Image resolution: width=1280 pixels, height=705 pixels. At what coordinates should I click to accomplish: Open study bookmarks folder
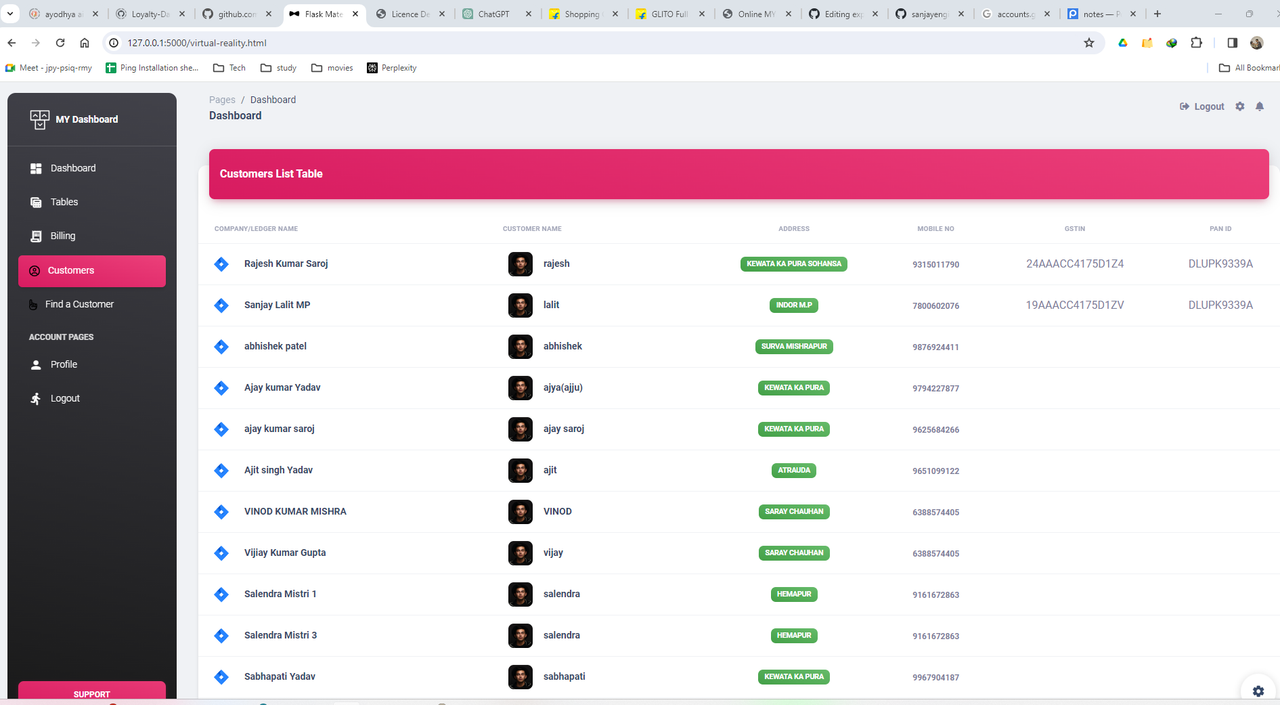278,68
